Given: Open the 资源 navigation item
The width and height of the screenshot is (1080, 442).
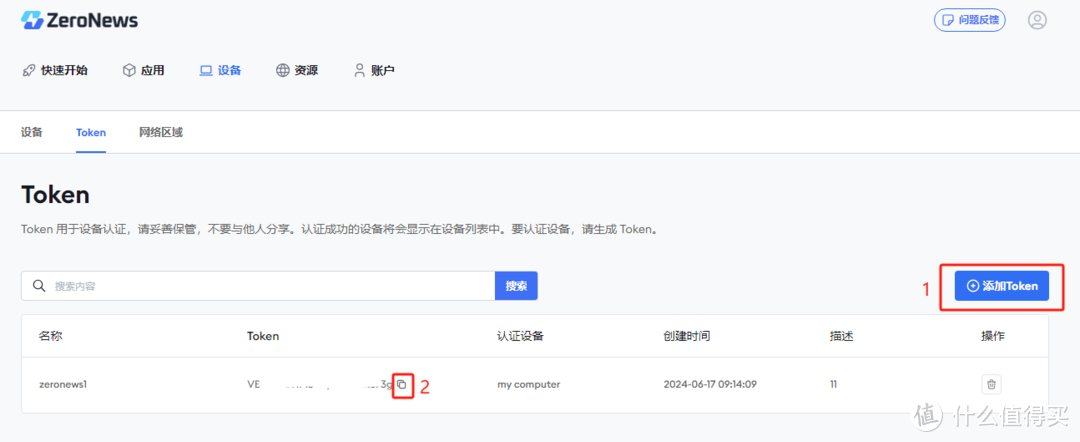Looking at the screenshot, I should coord(297,70).
